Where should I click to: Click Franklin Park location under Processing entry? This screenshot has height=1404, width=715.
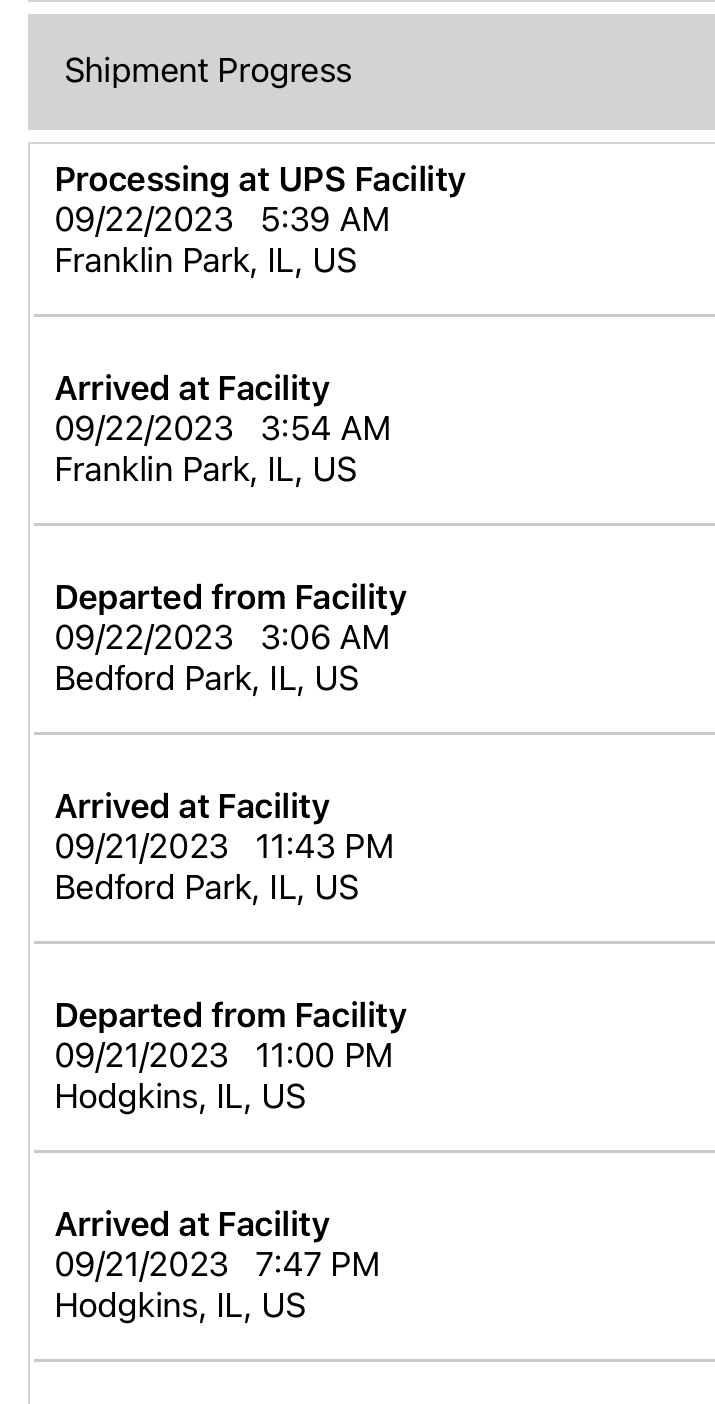click(x=205, y=261)
